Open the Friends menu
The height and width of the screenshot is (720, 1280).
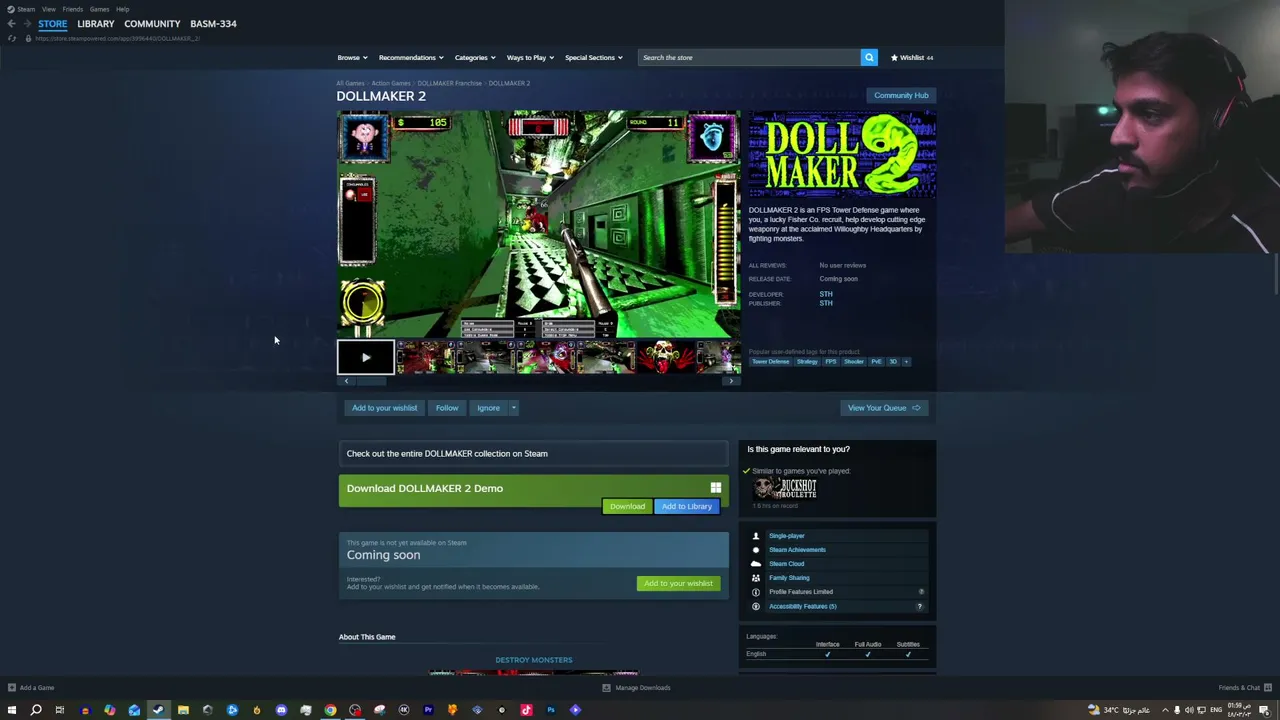pos(73,9)
